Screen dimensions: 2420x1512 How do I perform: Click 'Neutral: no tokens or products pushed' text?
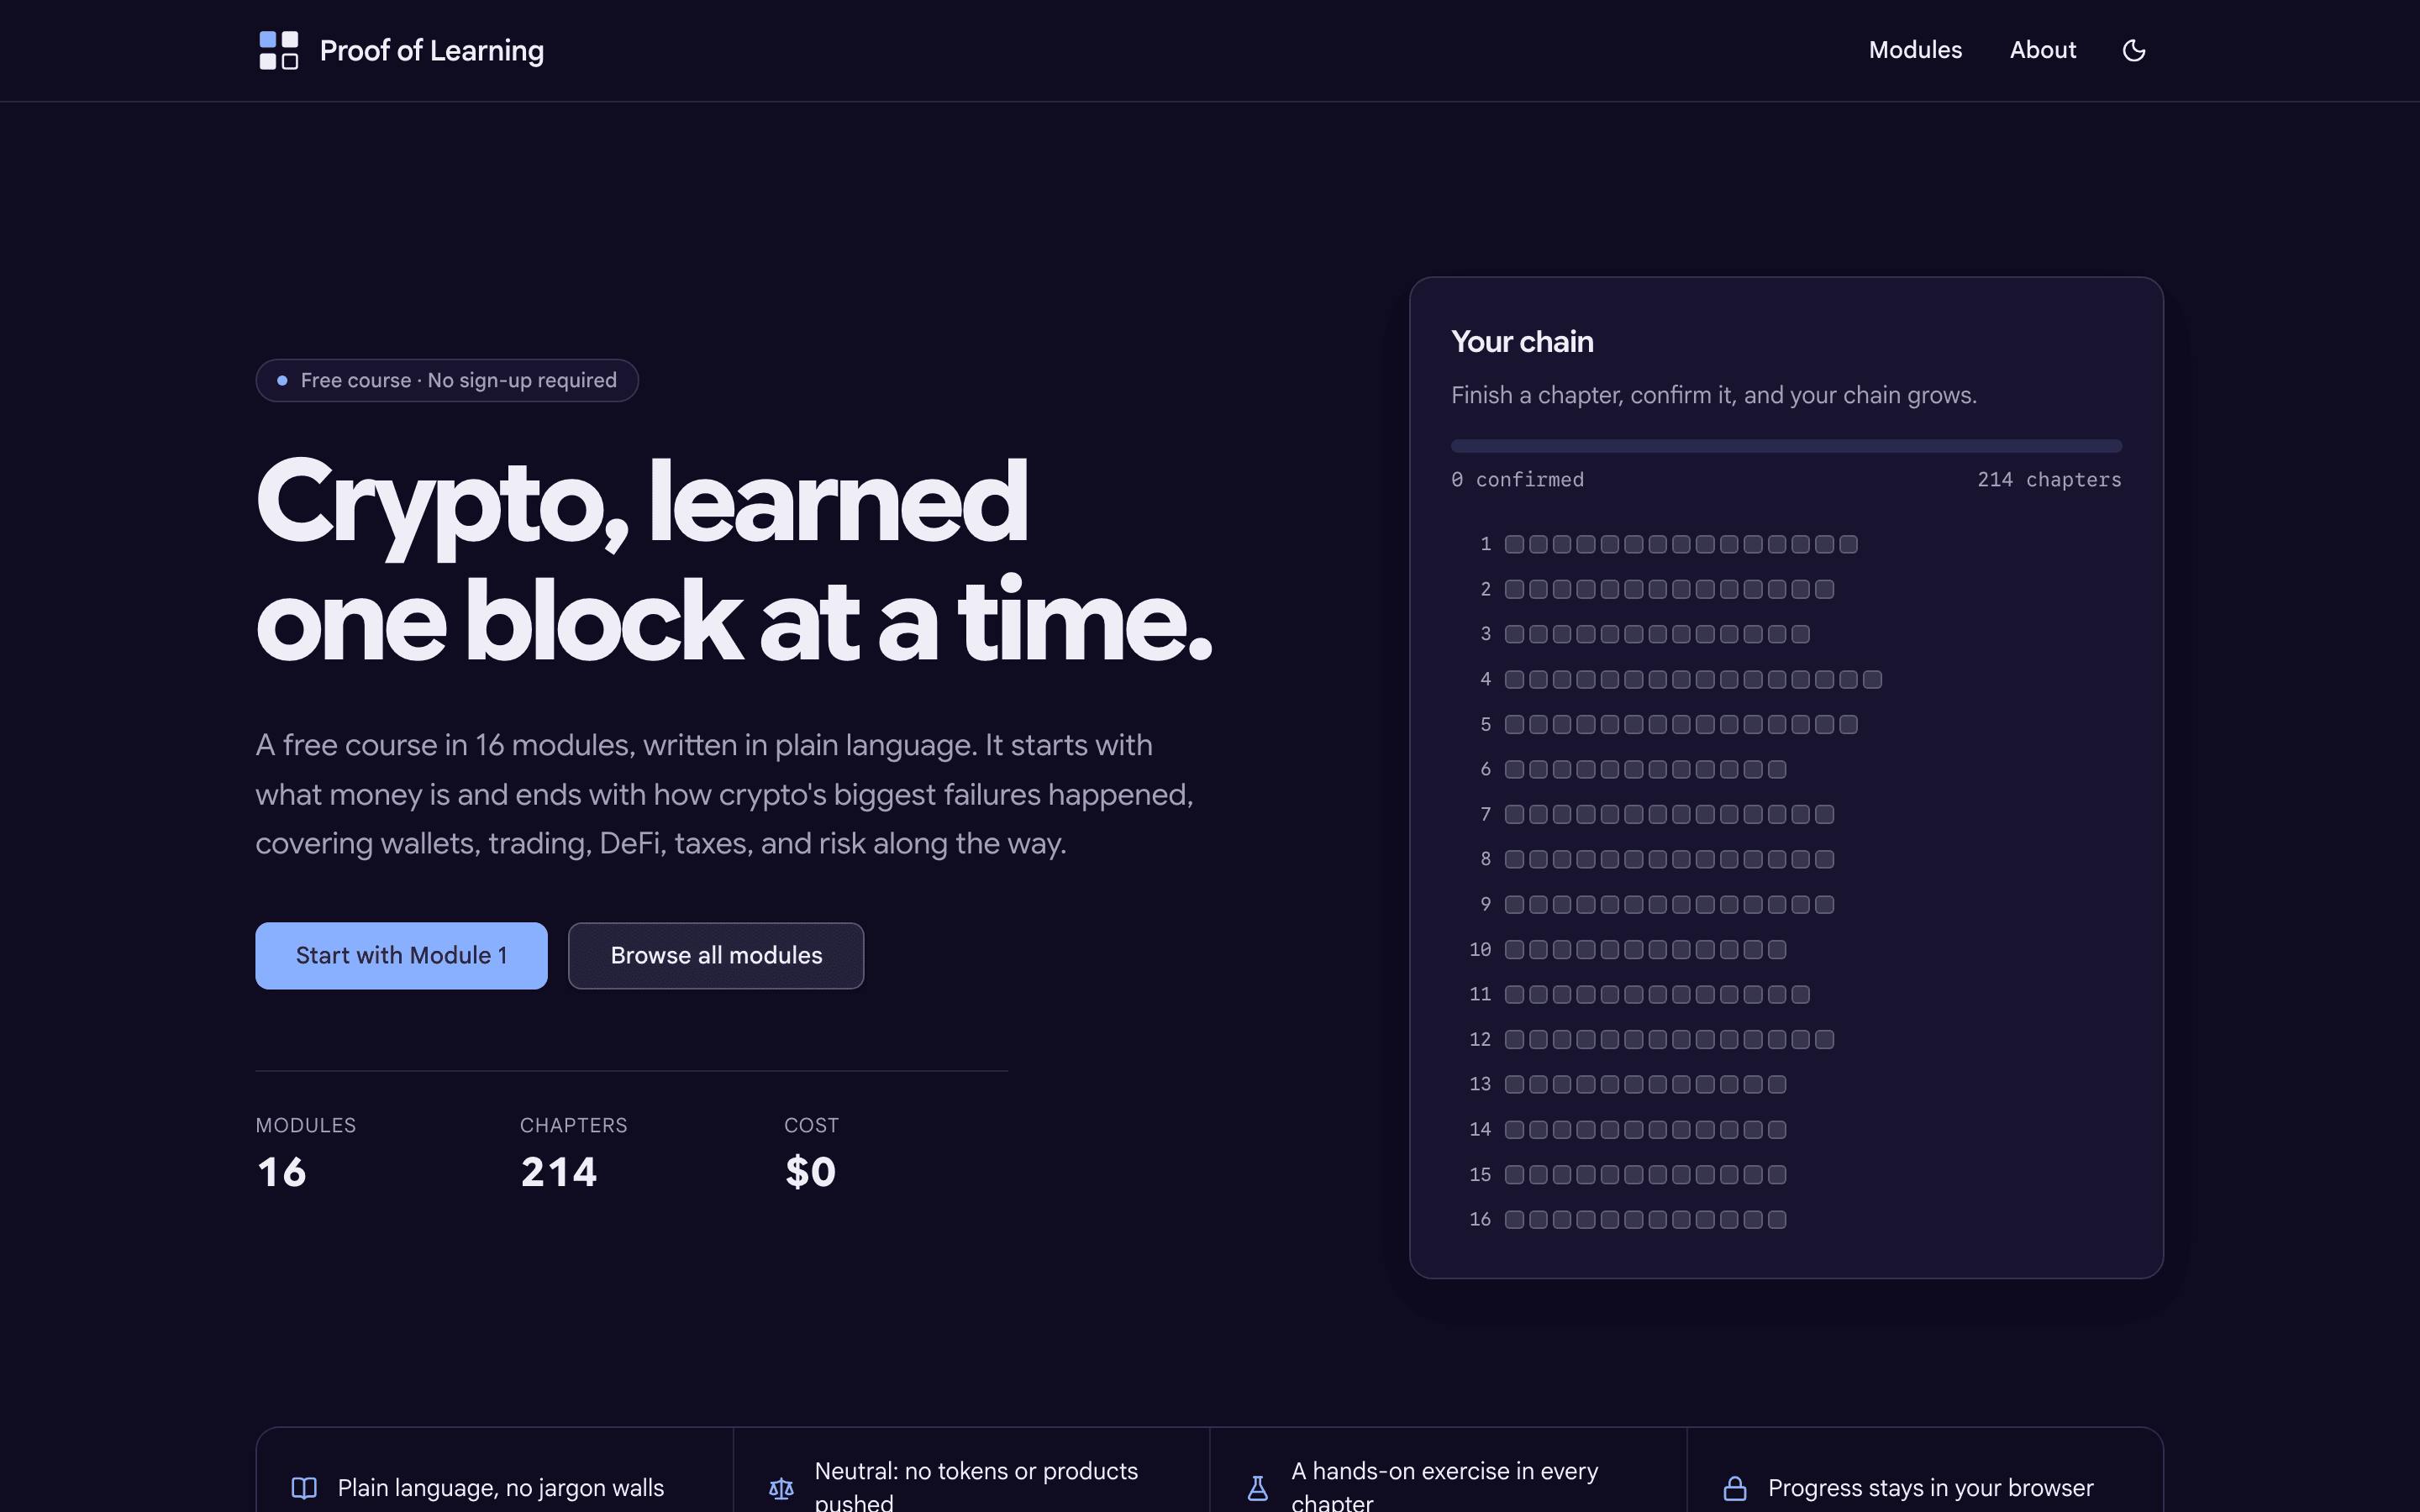(x=976, y=1487)
